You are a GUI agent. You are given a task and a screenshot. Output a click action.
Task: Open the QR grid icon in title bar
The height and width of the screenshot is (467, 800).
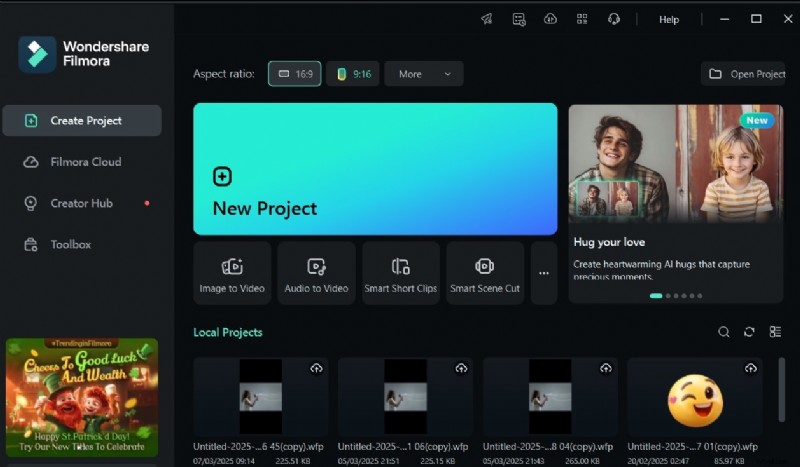coord(582,19)
